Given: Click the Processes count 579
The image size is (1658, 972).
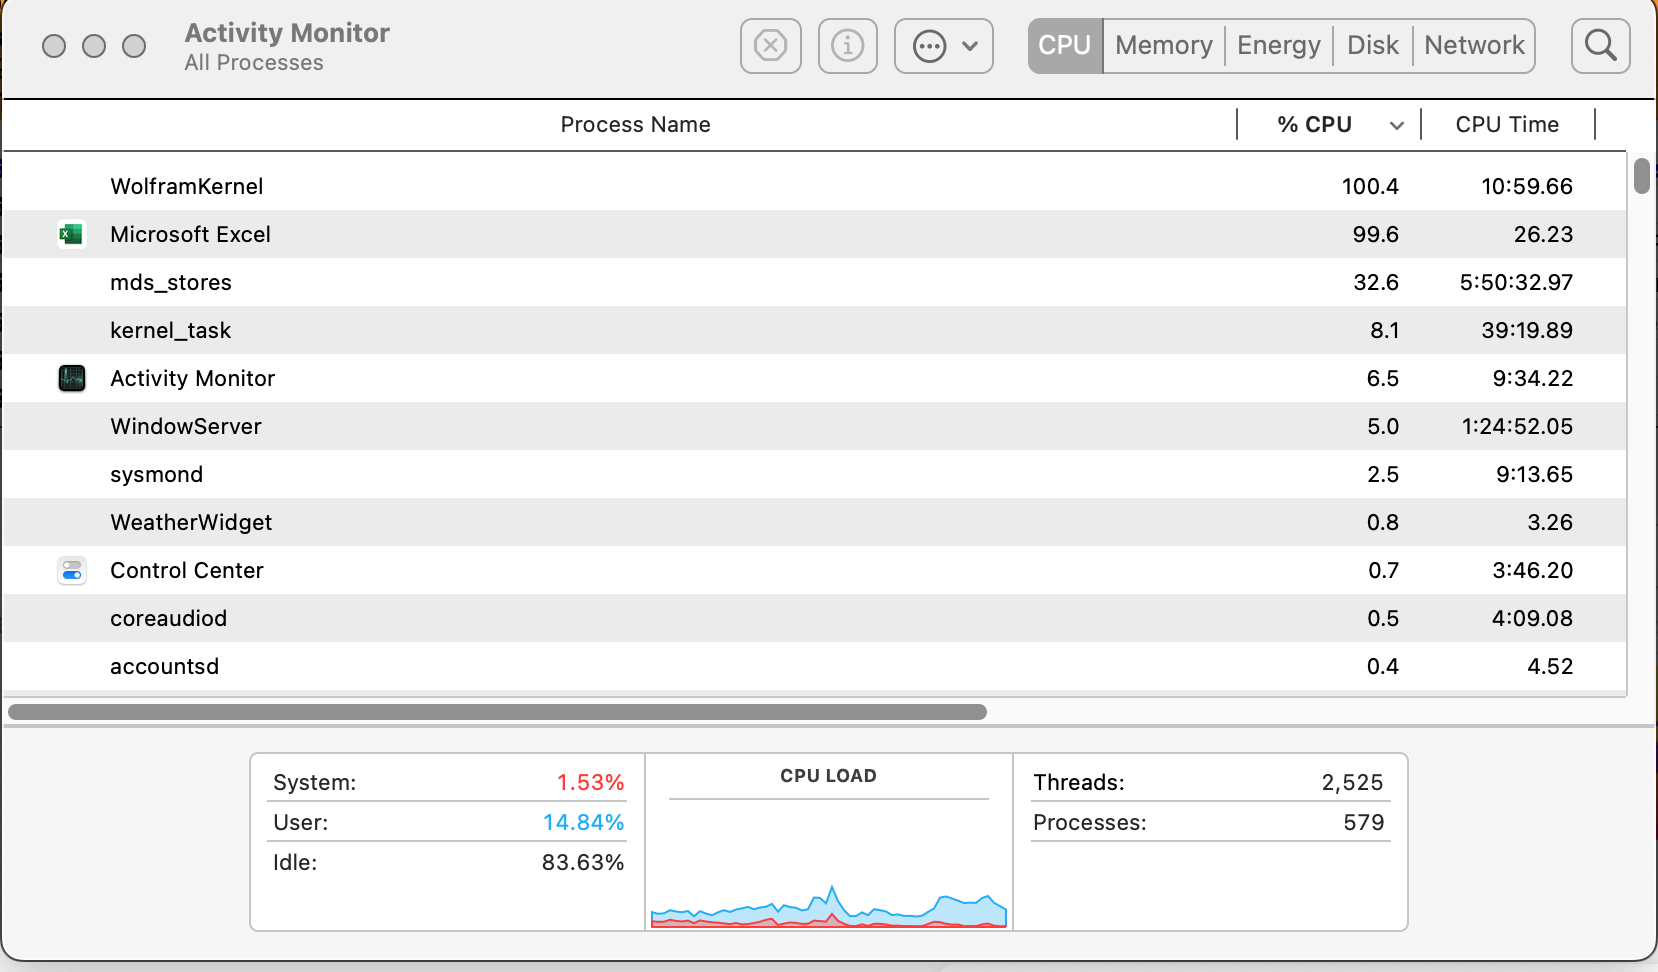Looking at the screenshot, I should pos(1364,822).
